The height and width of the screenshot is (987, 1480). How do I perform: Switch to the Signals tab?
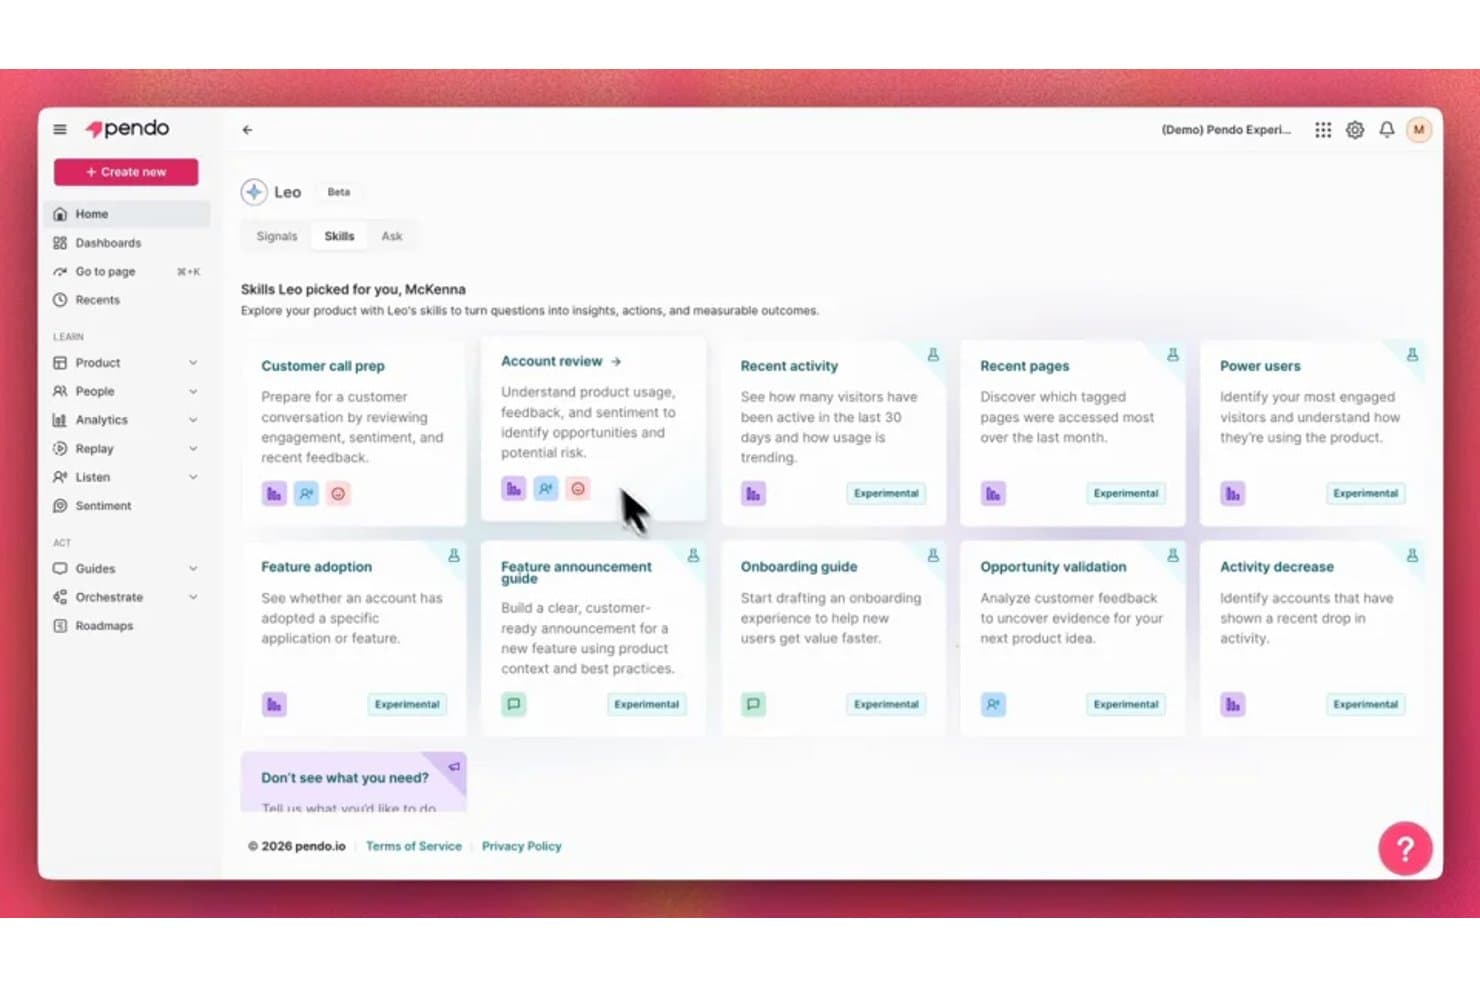(277, 236)
